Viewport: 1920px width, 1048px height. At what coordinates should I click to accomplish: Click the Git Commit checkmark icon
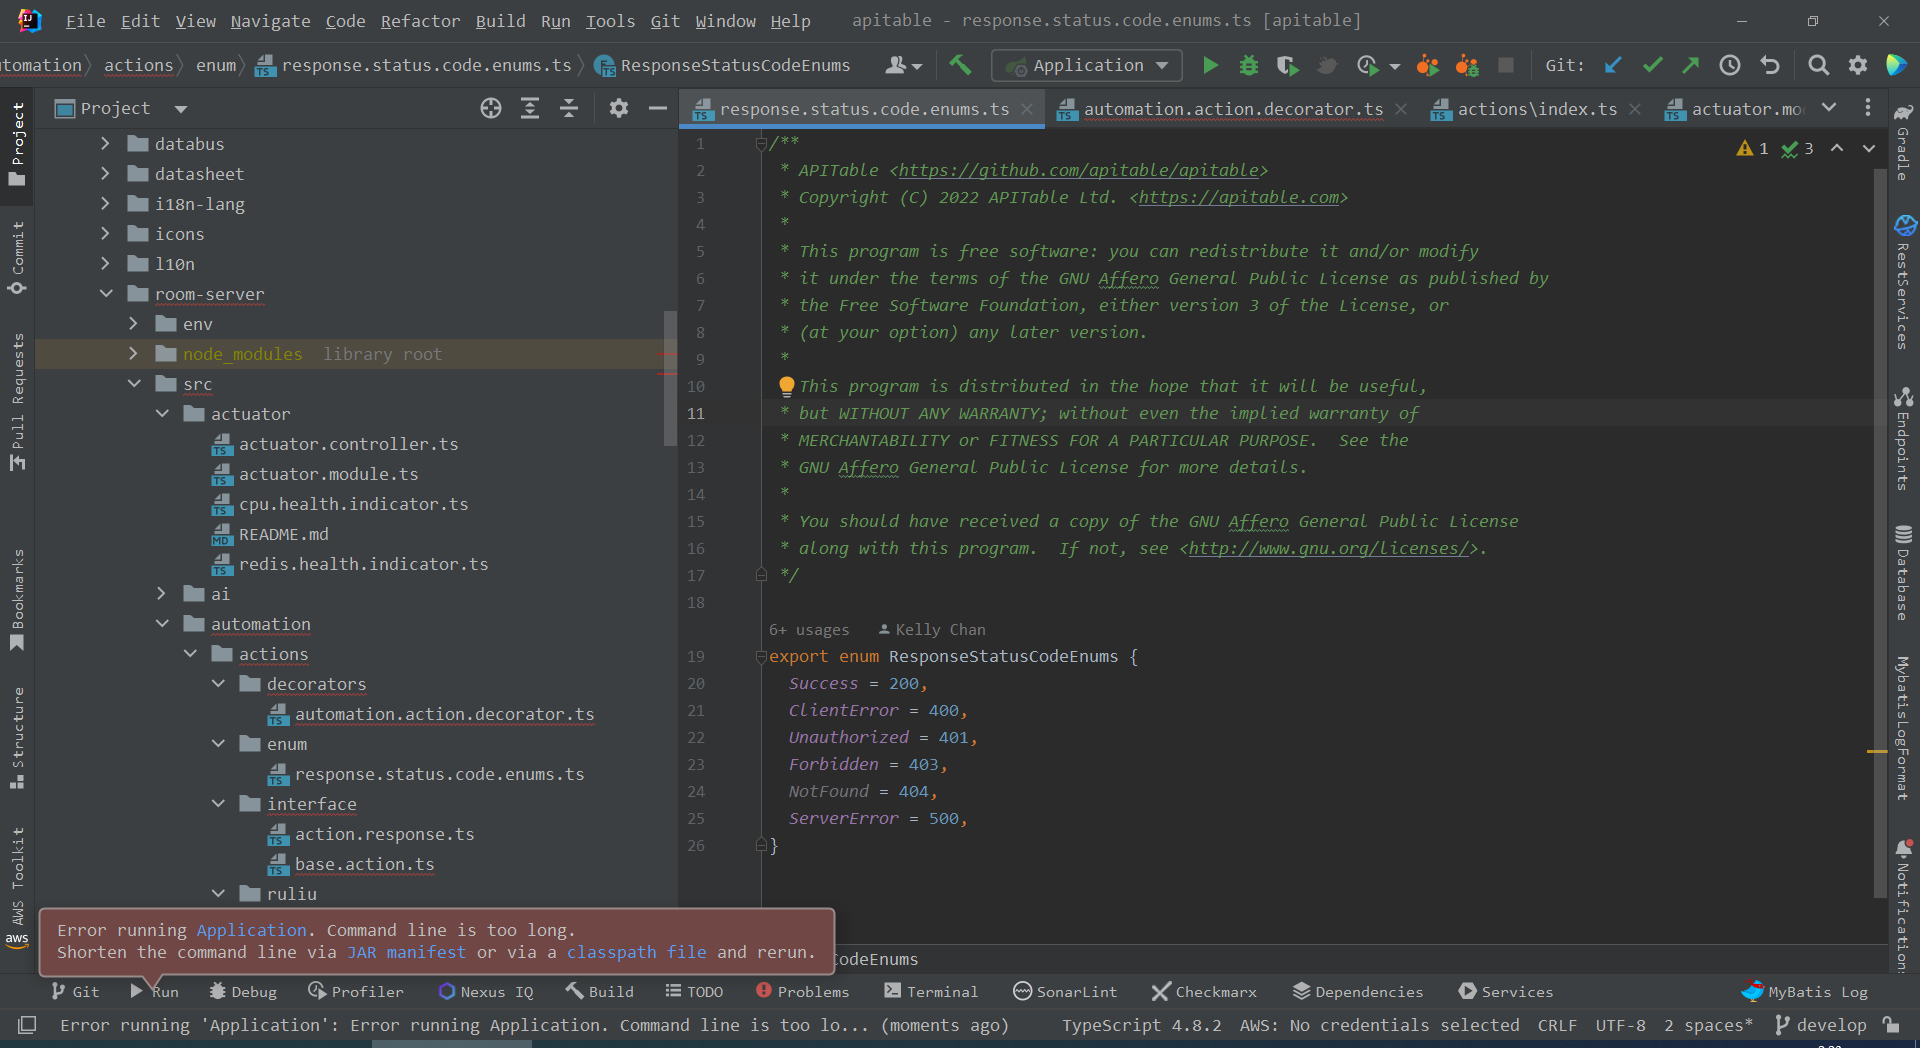pyautogui.click(x=1652, y=66)
